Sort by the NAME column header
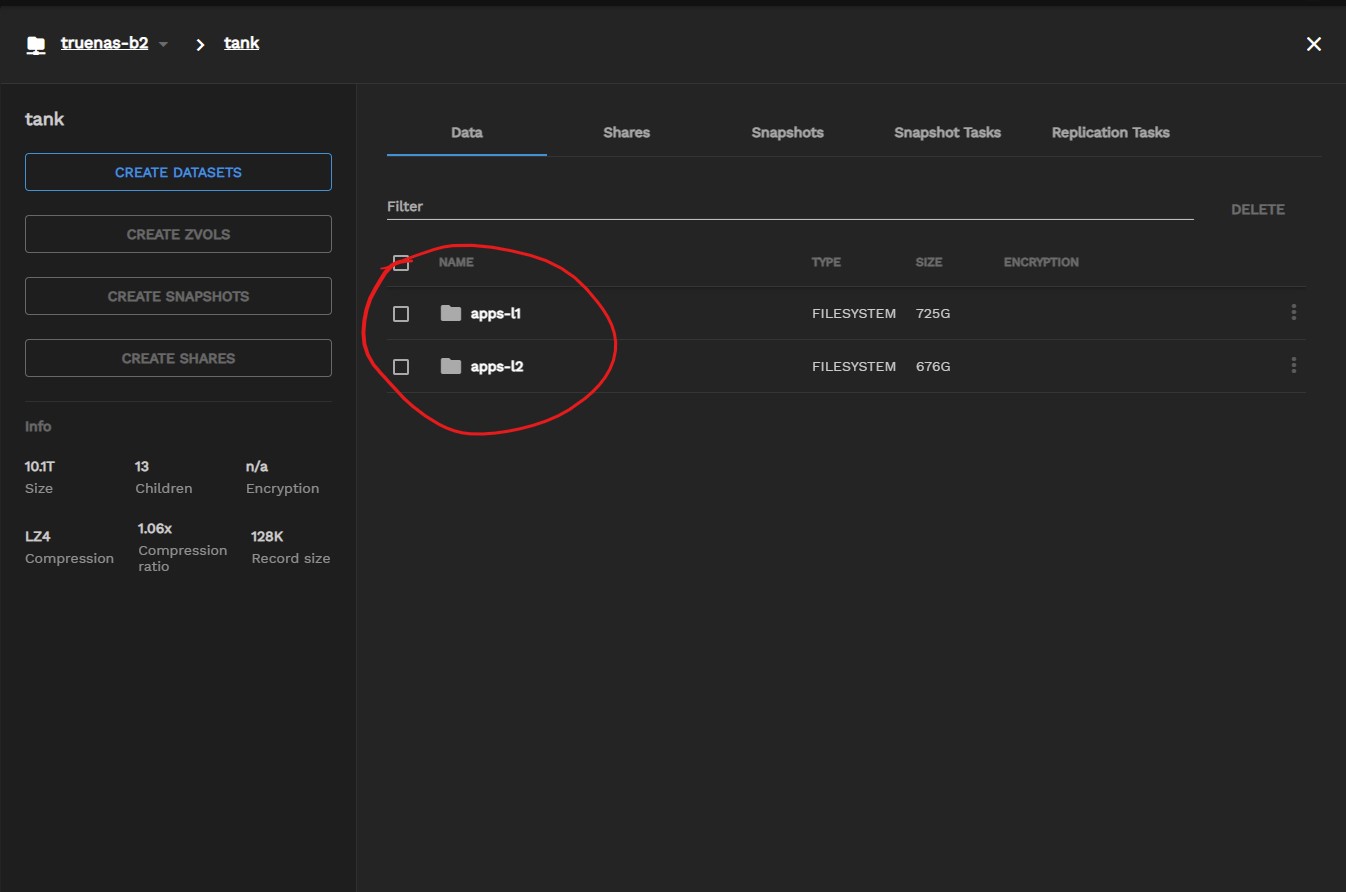 (x=456, y=262)
